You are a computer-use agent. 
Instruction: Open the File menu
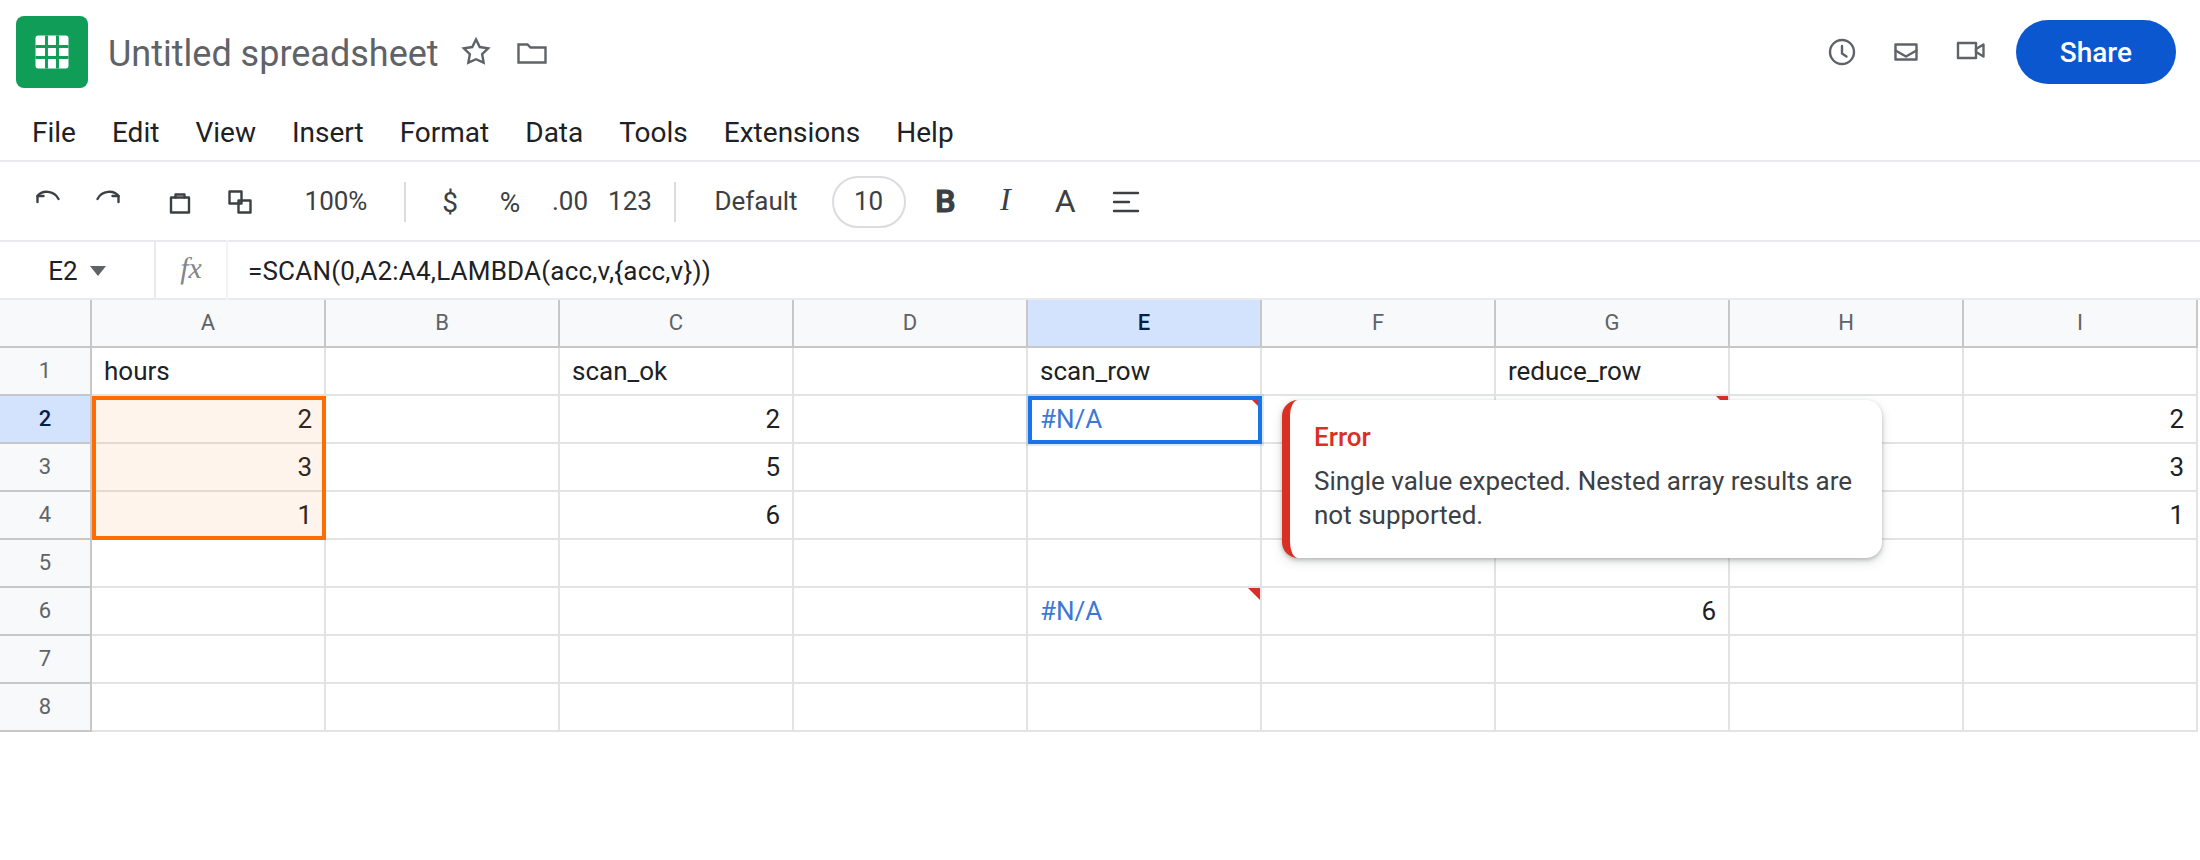(x=54, y=132)
